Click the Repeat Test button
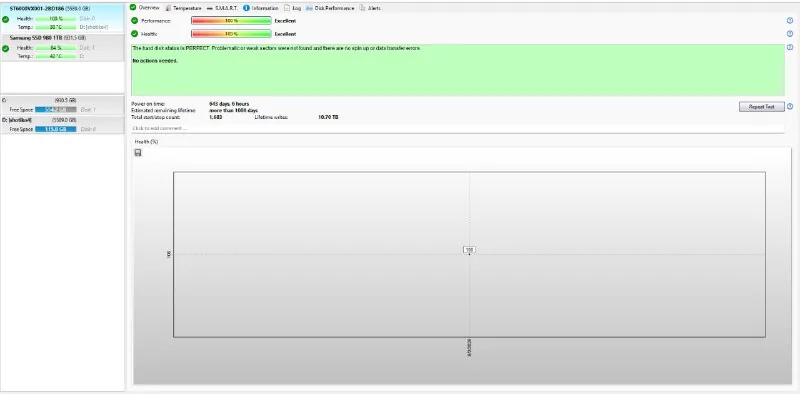This screenshot has width=800, height=394. pos(761,107)
